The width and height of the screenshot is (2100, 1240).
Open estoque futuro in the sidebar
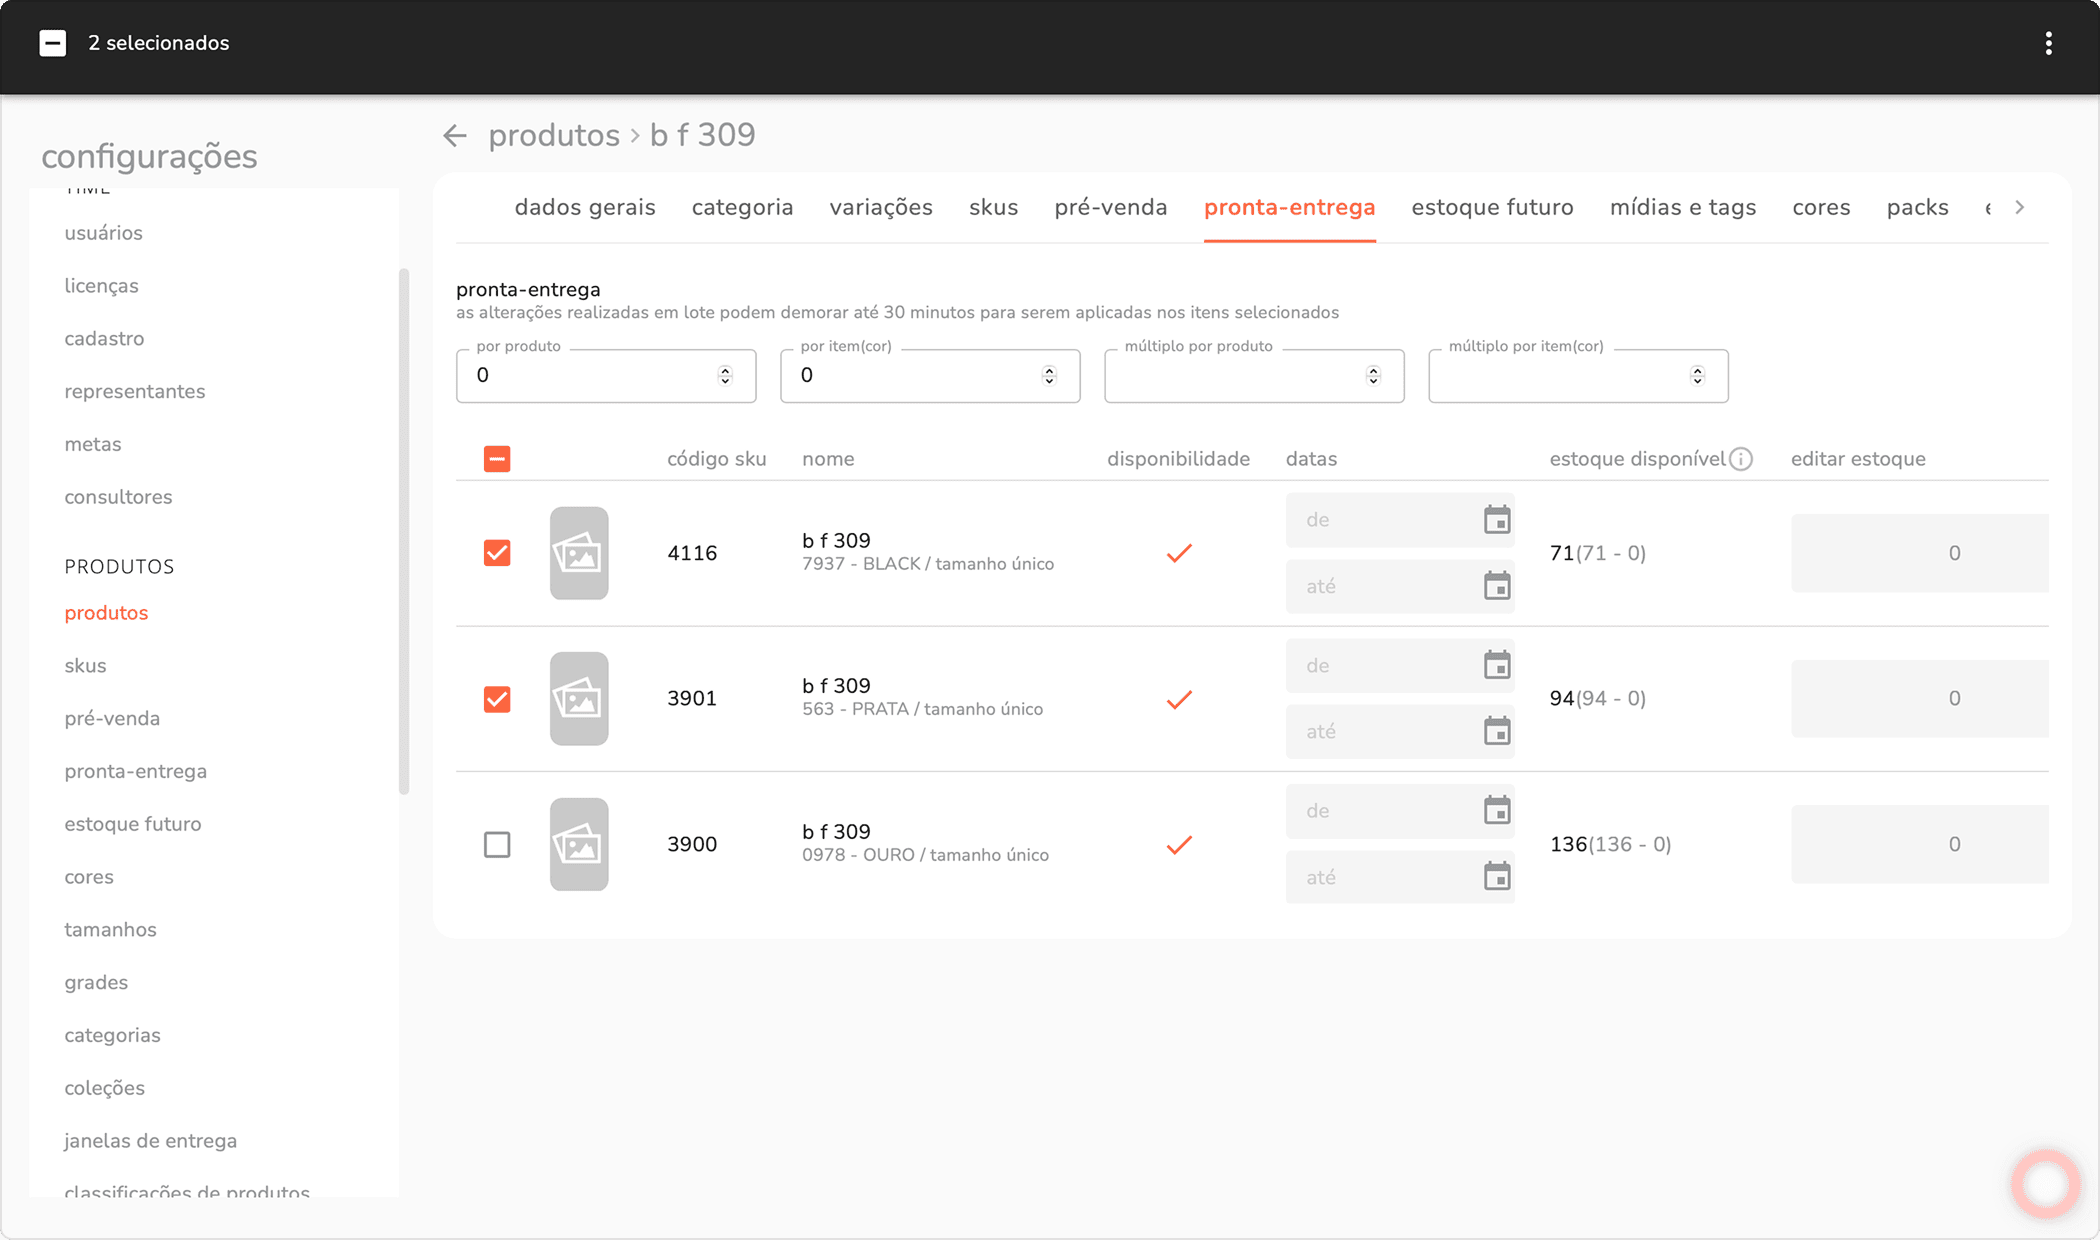pyautogui.click(x=133, y=824)
